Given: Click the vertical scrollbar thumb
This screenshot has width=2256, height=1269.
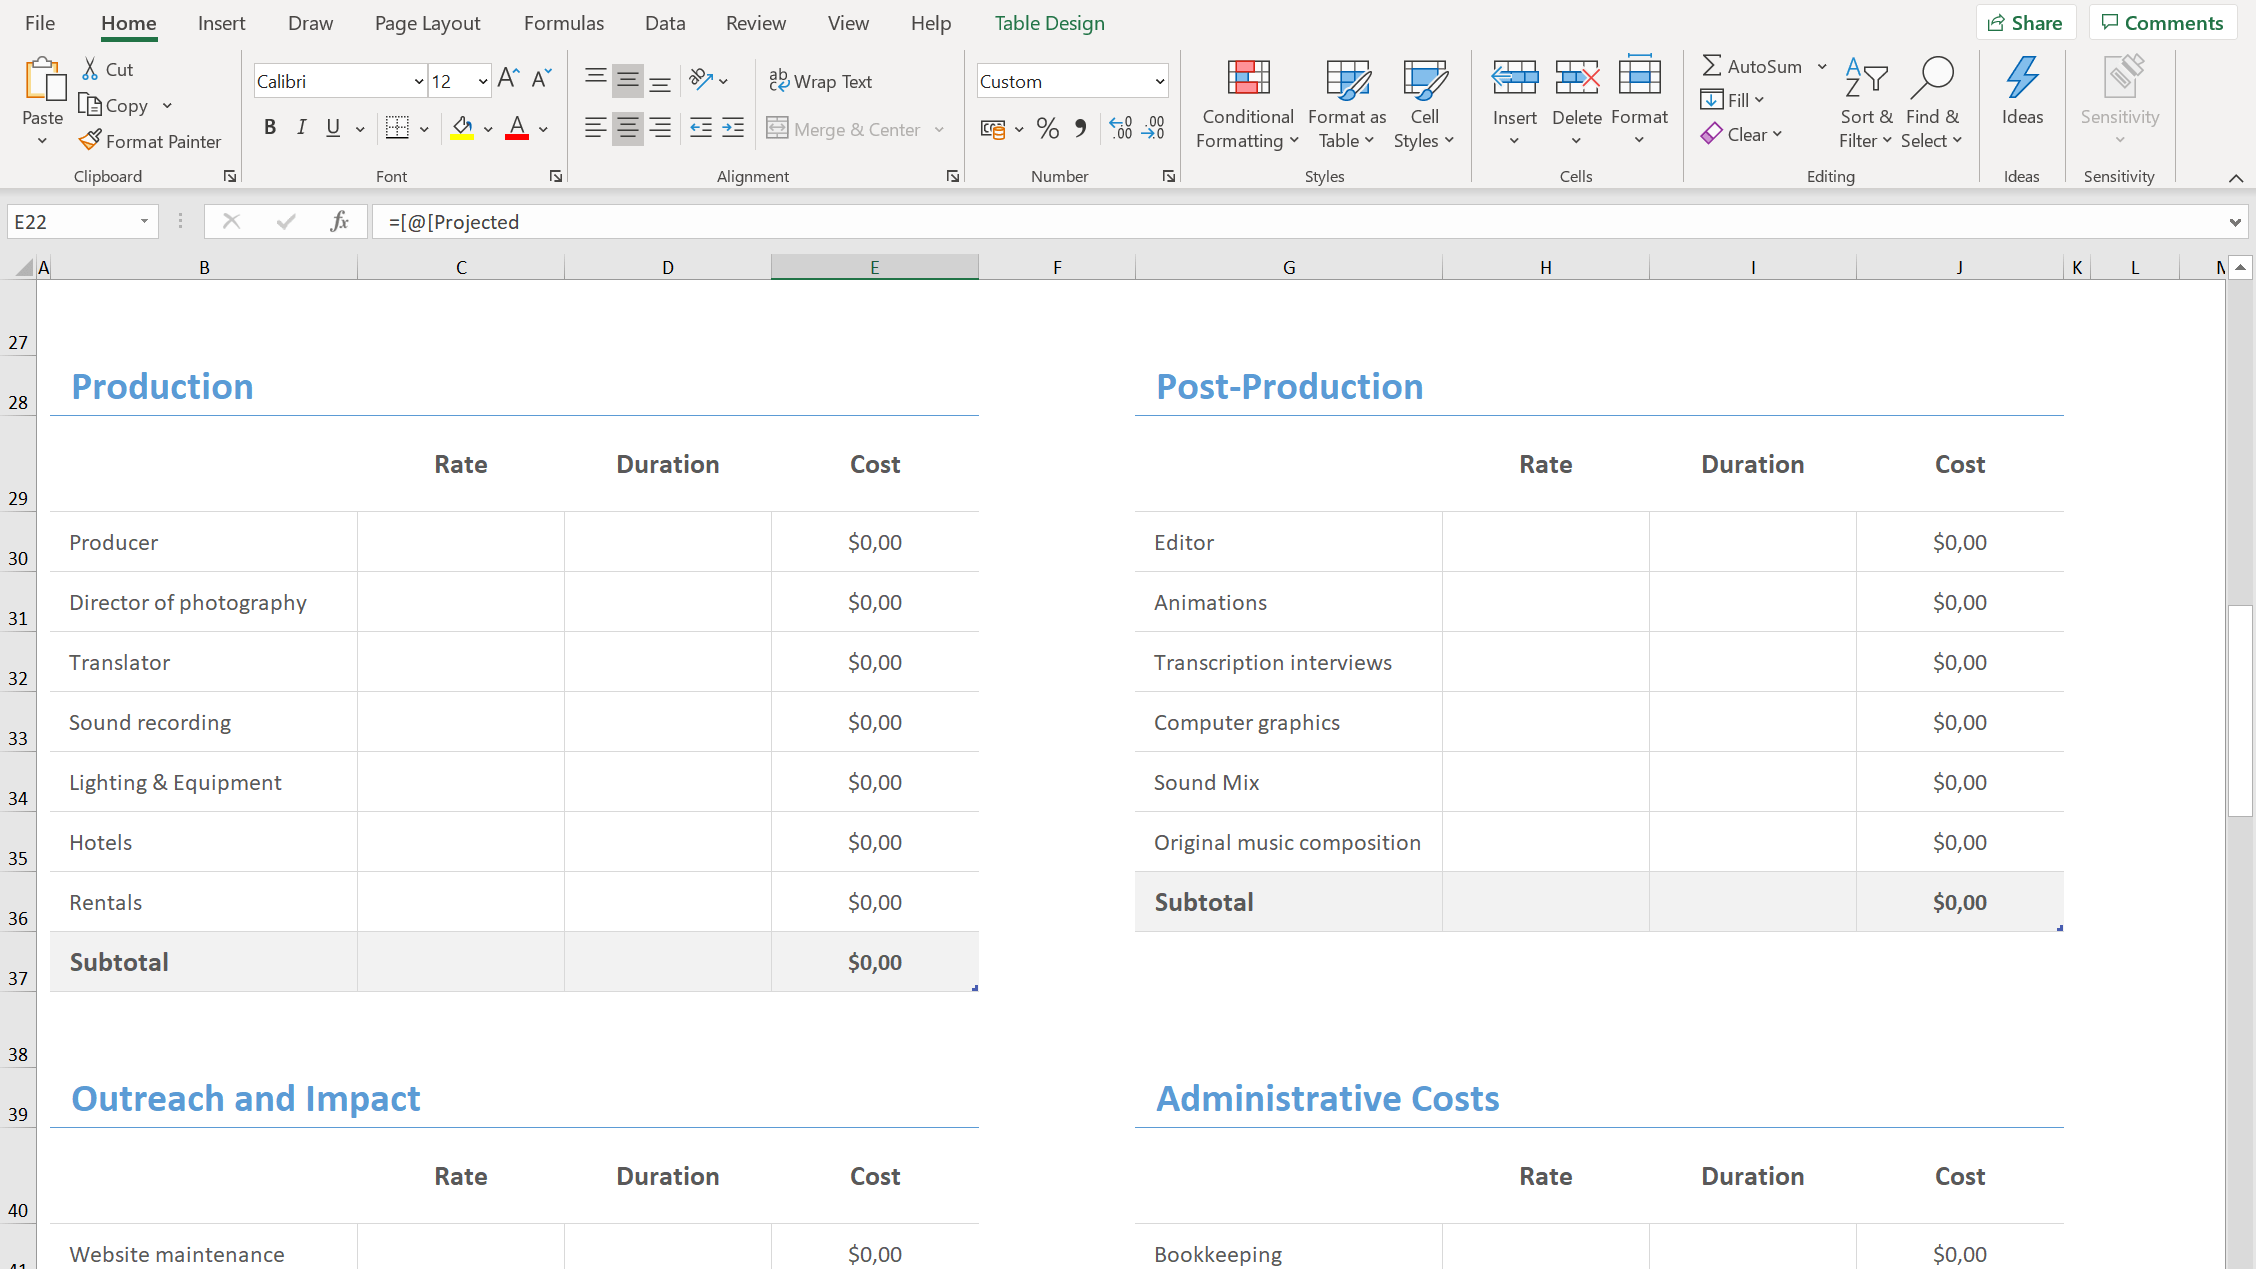Looking at the screenshot, I should coord(2240,711).
